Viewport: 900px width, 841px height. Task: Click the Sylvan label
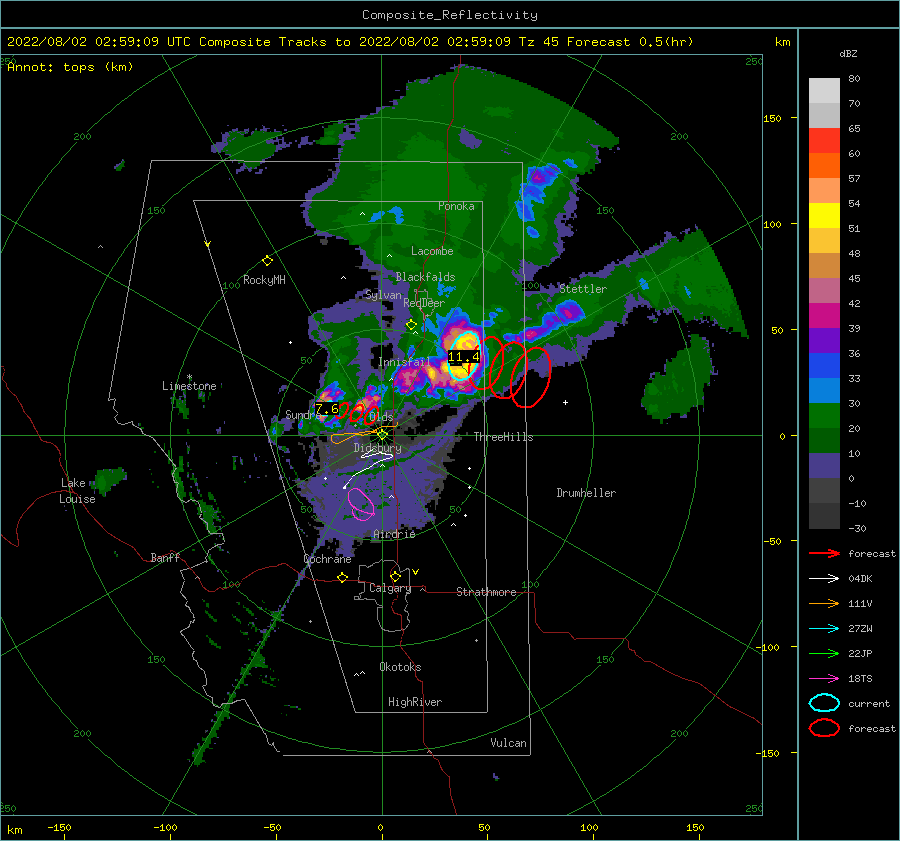383,295
